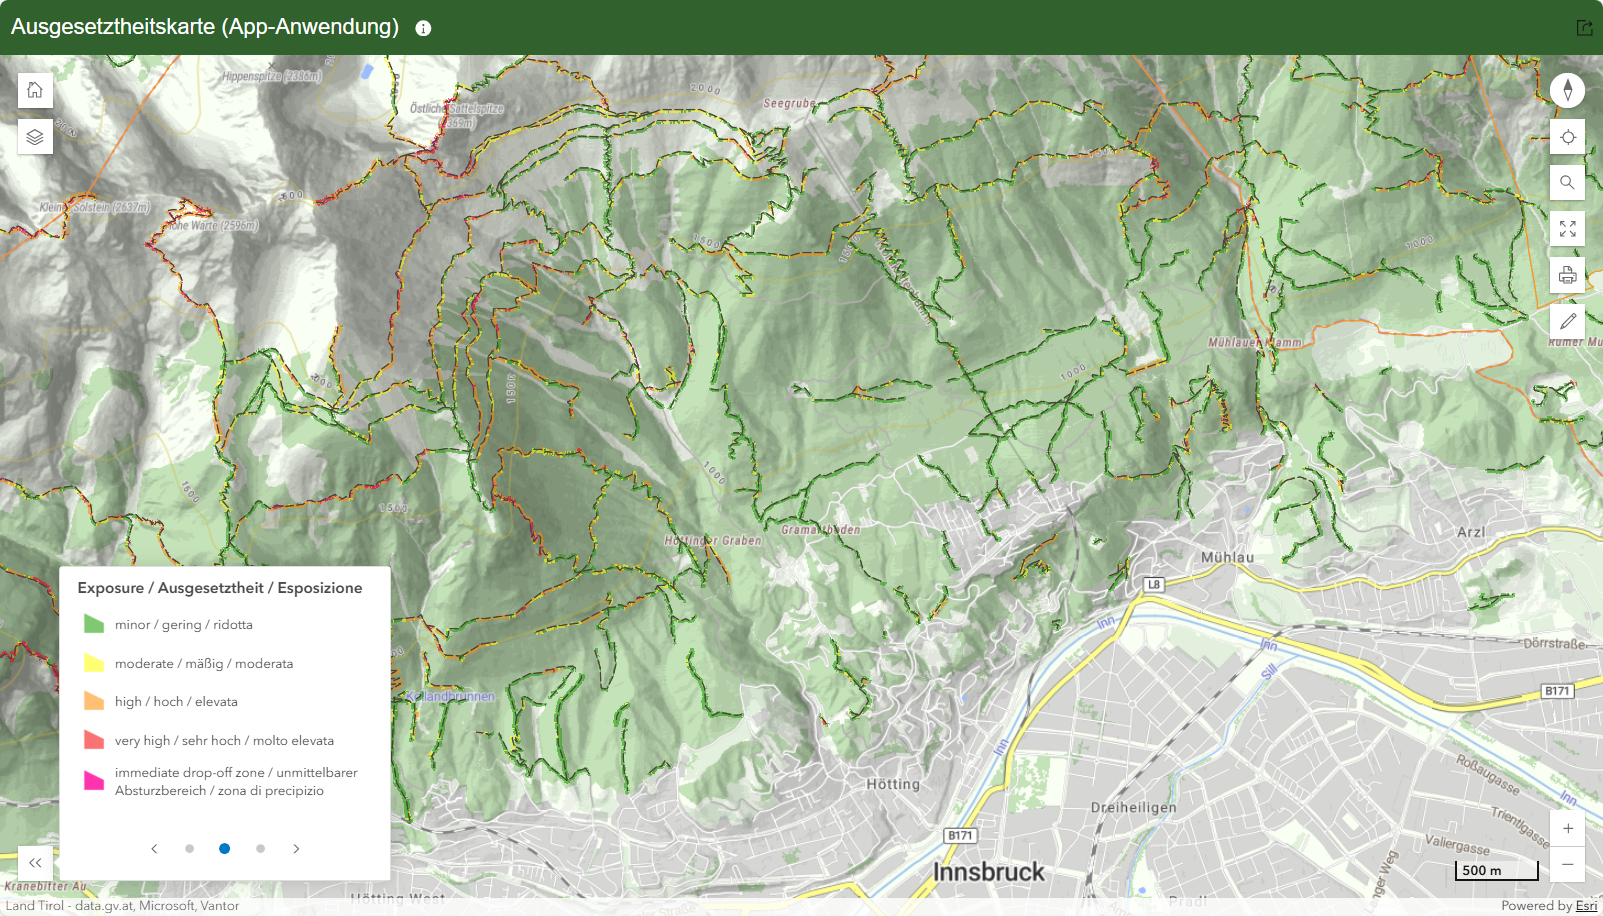Open the map search tool

click(x=1567, y=183)
